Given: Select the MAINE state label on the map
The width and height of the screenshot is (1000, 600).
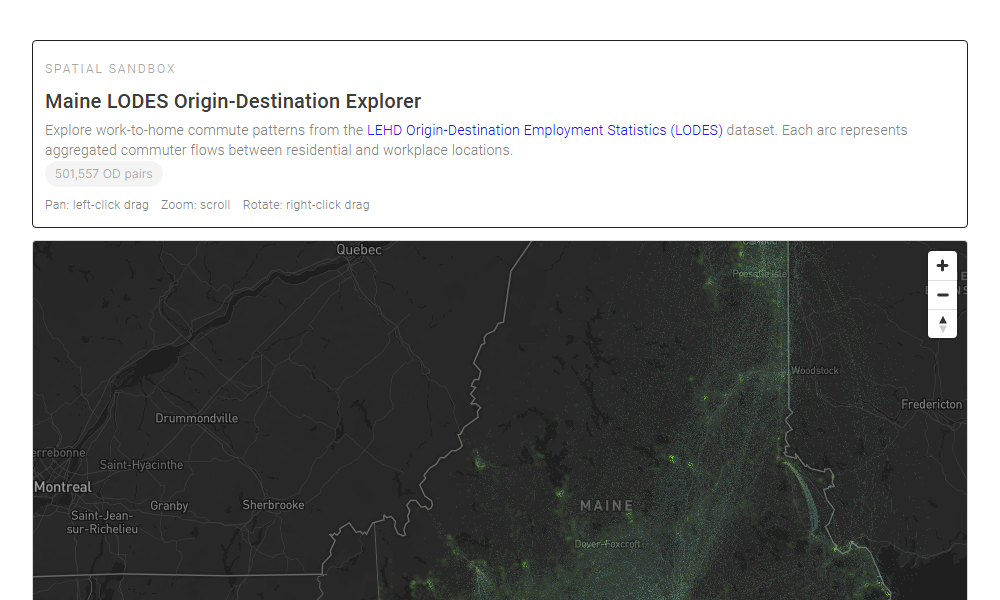Looking at the screenshot, I should coord(605,505).
